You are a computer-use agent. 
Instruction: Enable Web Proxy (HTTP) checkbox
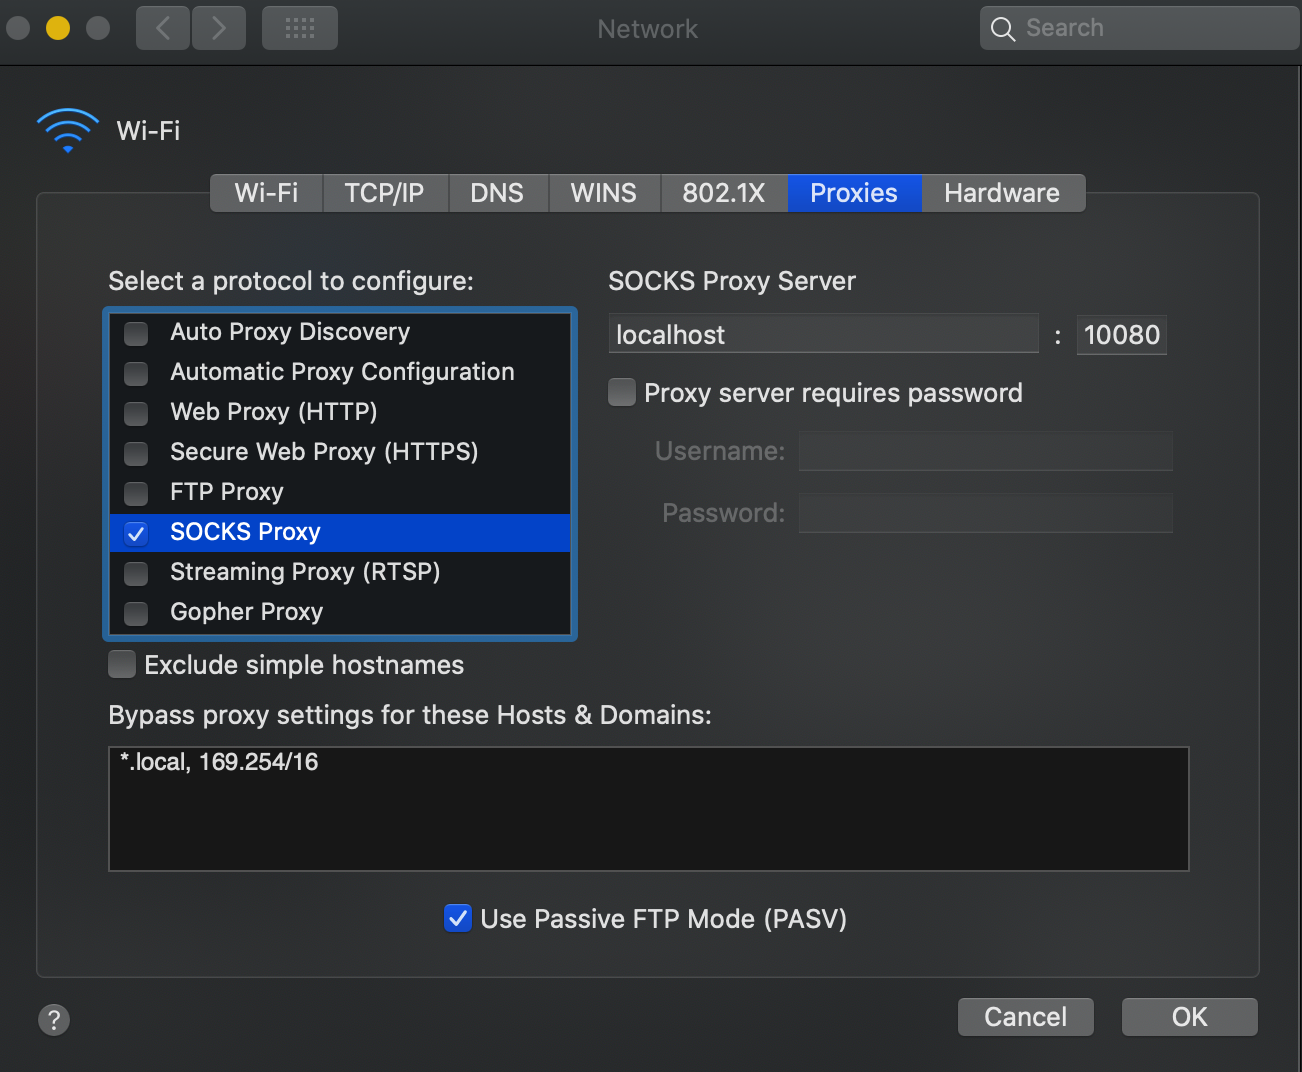[136, 413]
